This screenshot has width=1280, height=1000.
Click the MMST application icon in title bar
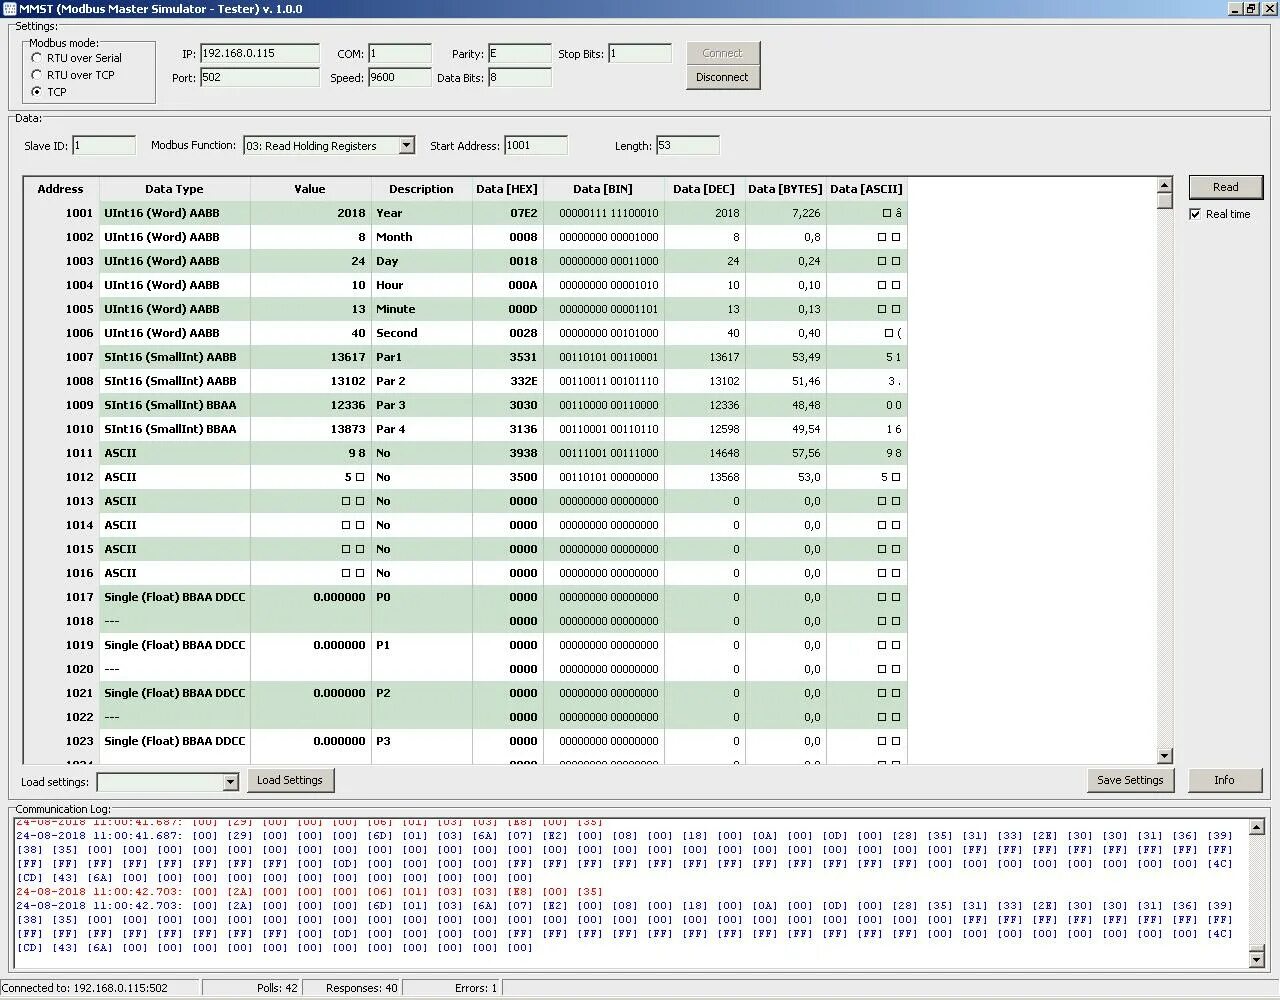(10, 8)
